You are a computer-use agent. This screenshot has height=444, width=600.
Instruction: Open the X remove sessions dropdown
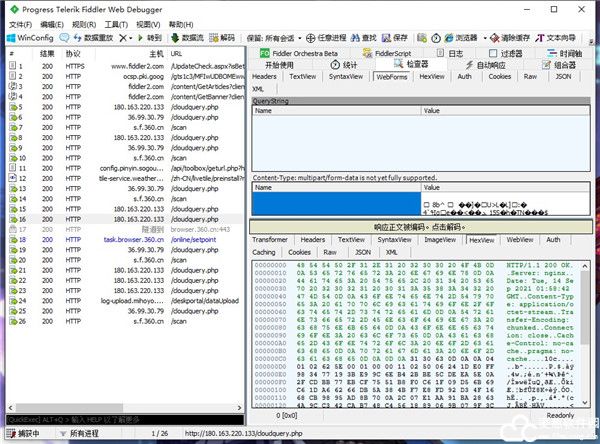pos(126,38)
